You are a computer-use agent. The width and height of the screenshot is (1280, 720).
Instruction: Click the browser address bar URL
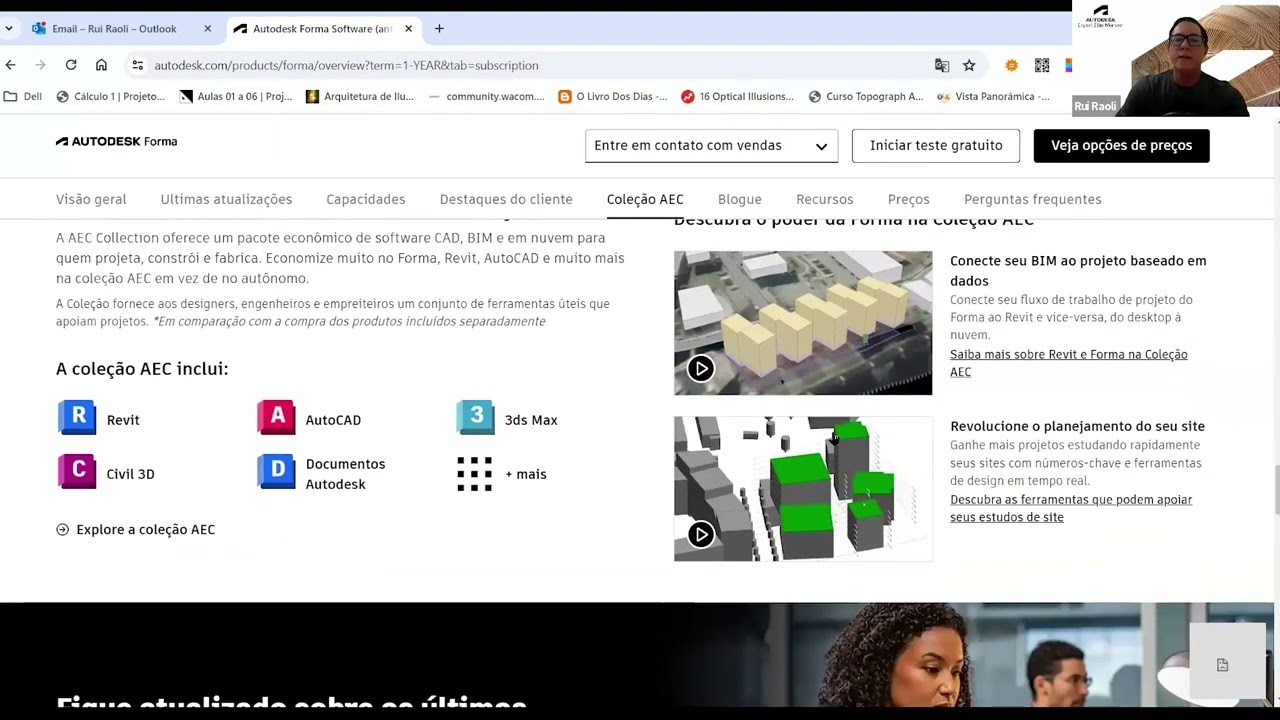(x=346, y=65)
